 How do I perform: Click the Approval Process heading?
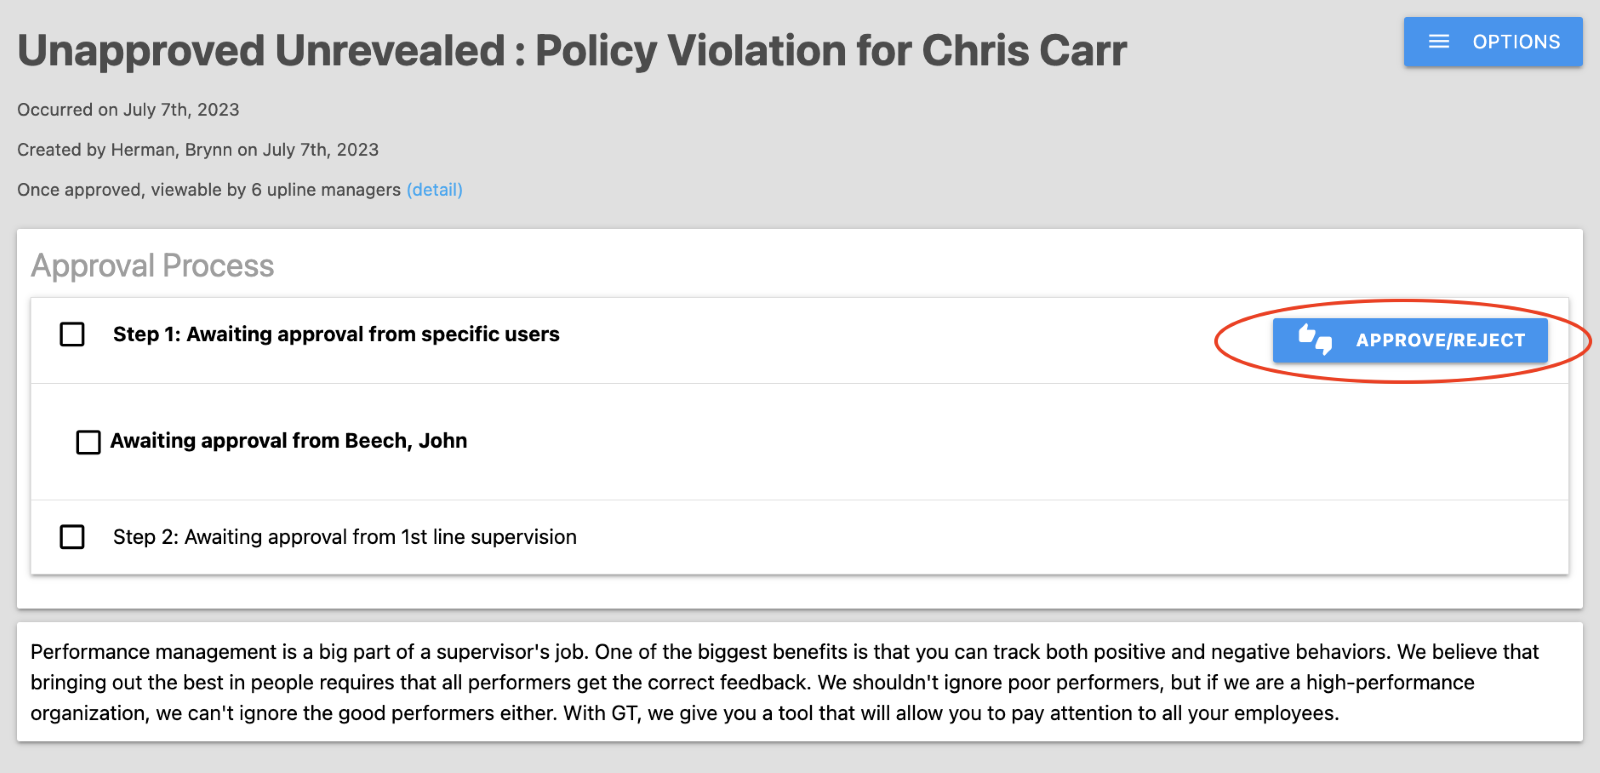click(152, 266)
